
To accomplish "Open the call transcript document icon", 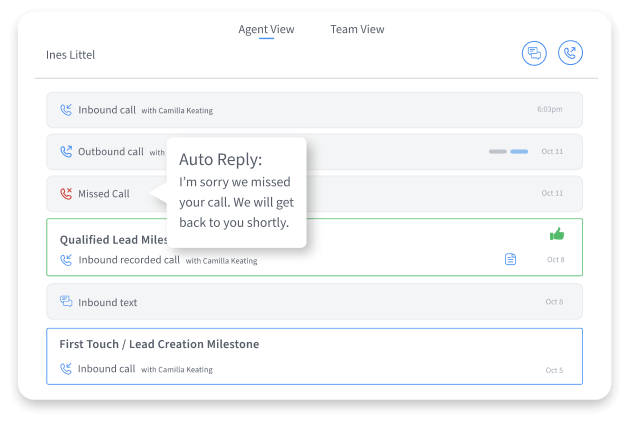I will point(510,259).
